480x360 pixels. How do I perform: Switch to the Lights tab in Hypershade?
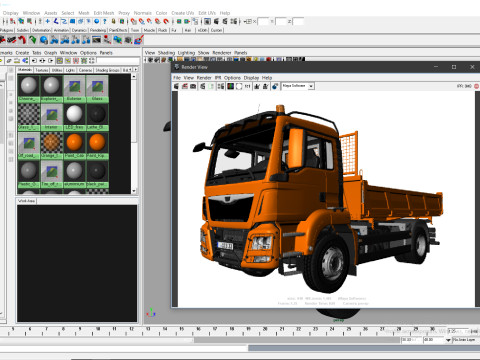pyautogui.click(x=70, y=70)
